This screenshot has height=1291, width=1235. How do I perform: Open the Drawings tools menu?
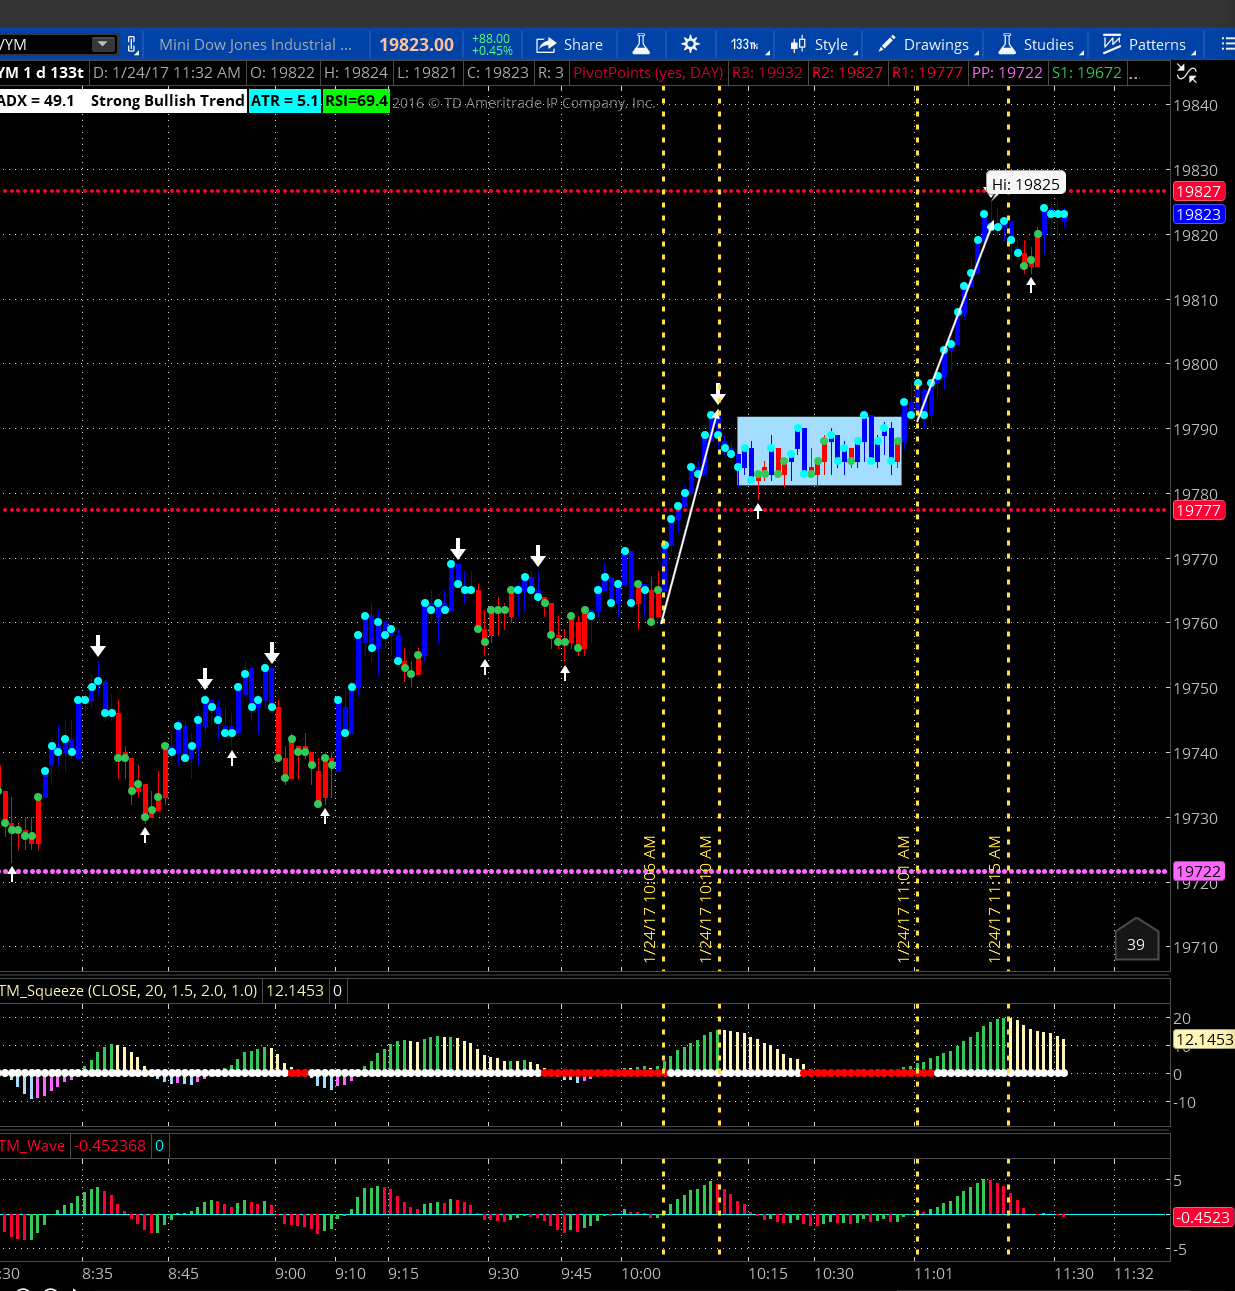pyautogui.click(x=925, y=44)
